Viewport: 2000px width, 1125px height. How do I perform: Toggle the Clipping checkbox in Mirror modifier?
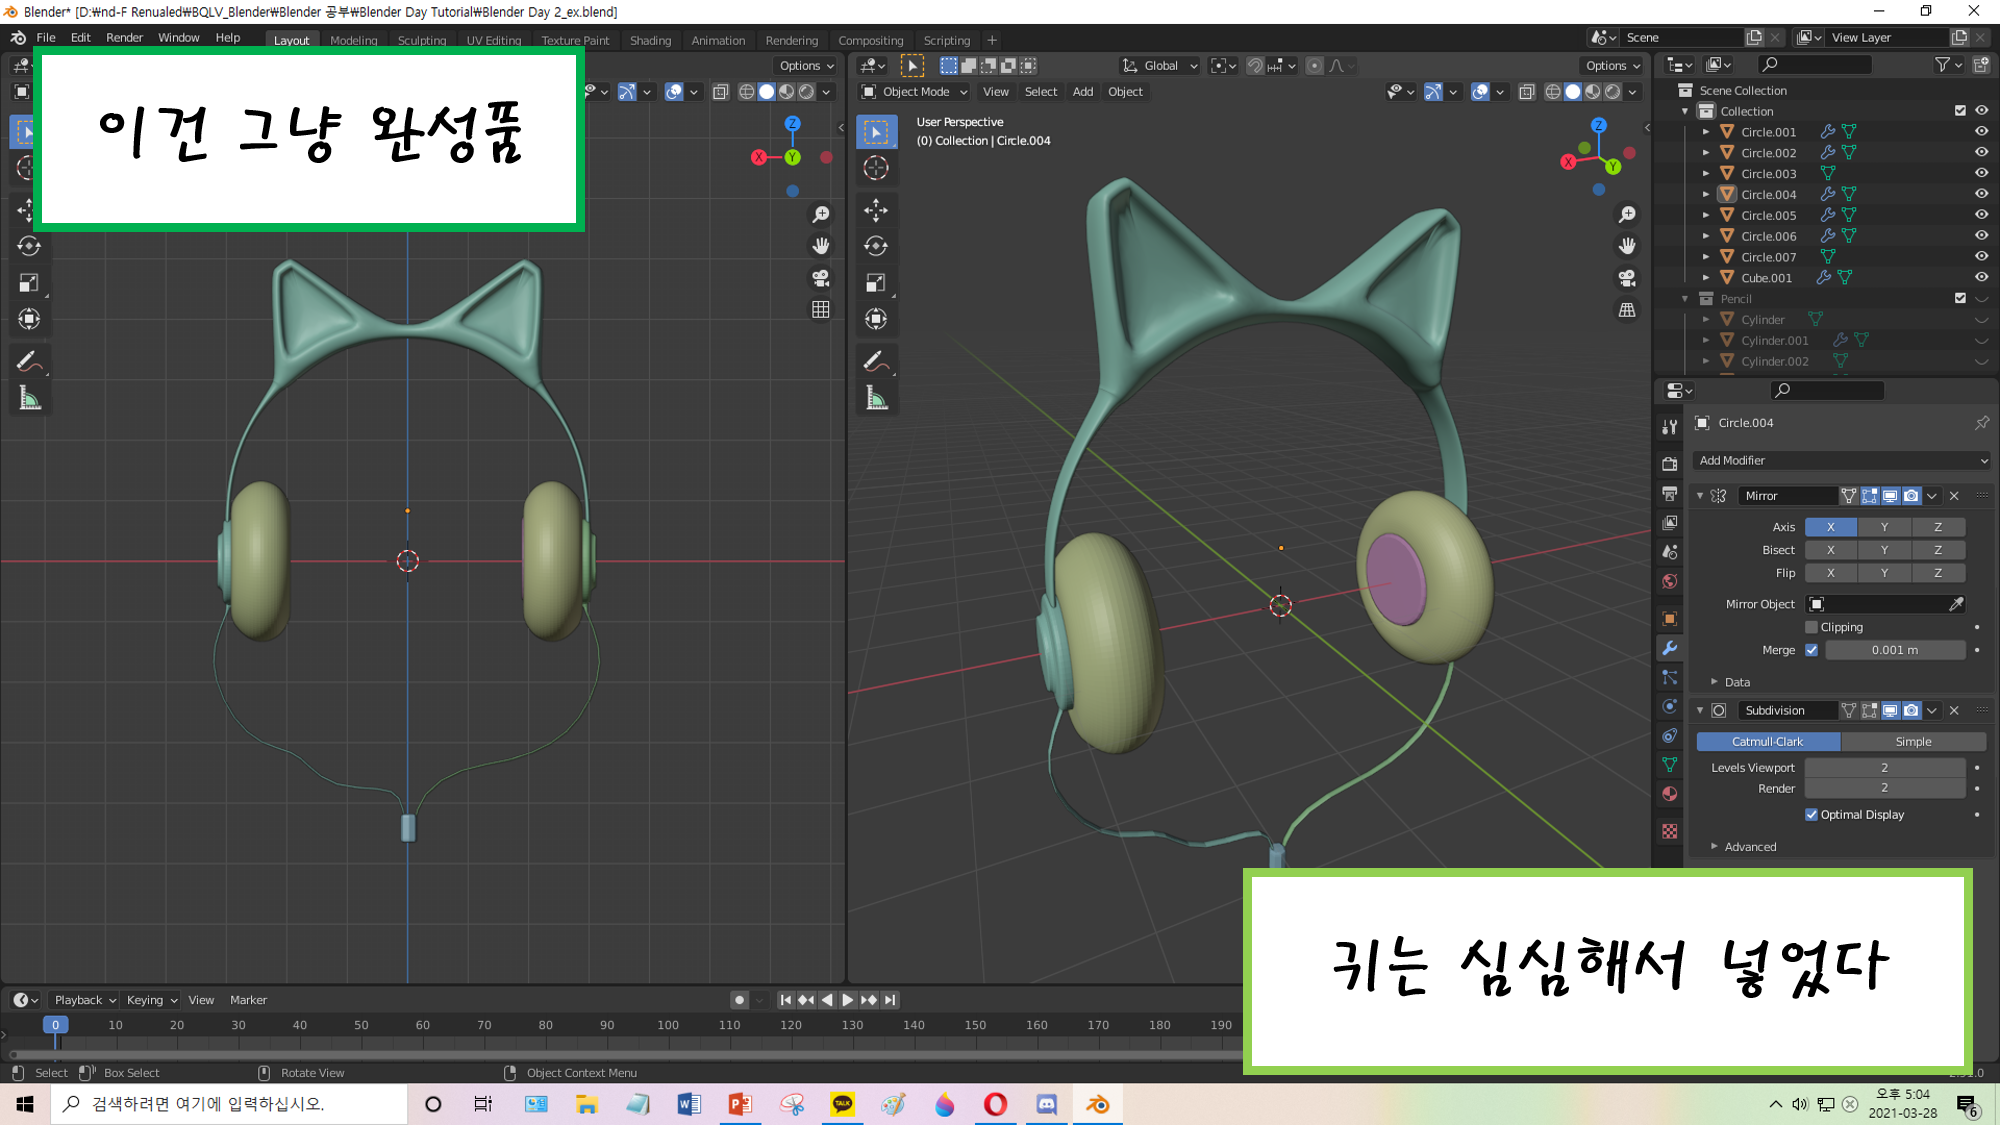click(1811, 627)
